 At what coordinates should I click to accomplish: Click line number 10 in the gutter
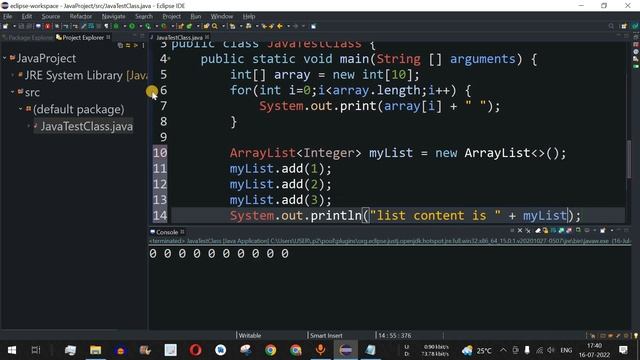160,153
